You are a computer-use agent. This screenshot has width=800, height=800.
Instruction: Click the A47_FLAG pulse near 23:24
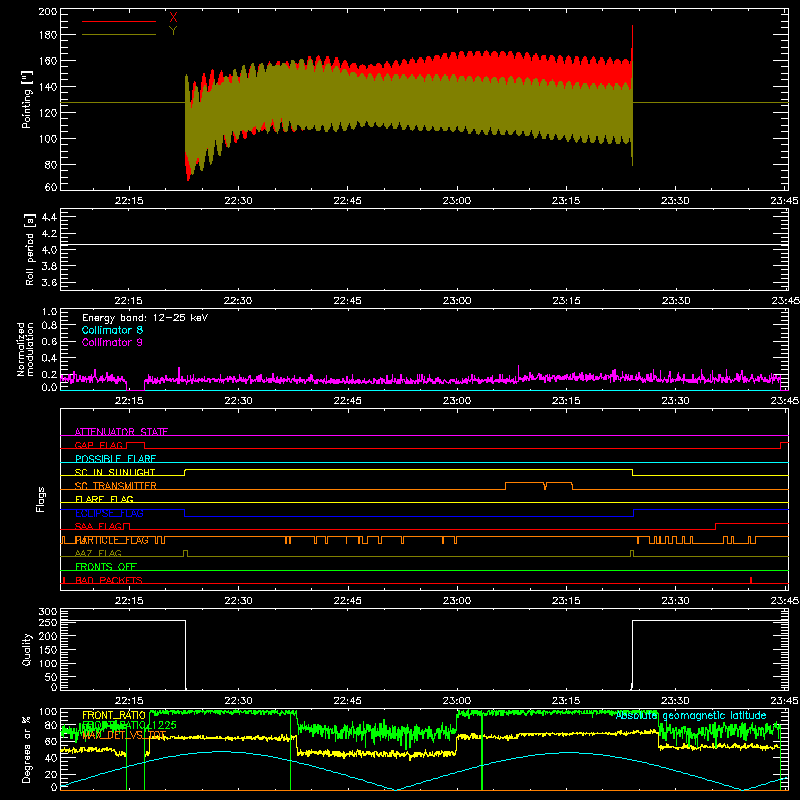632,554
